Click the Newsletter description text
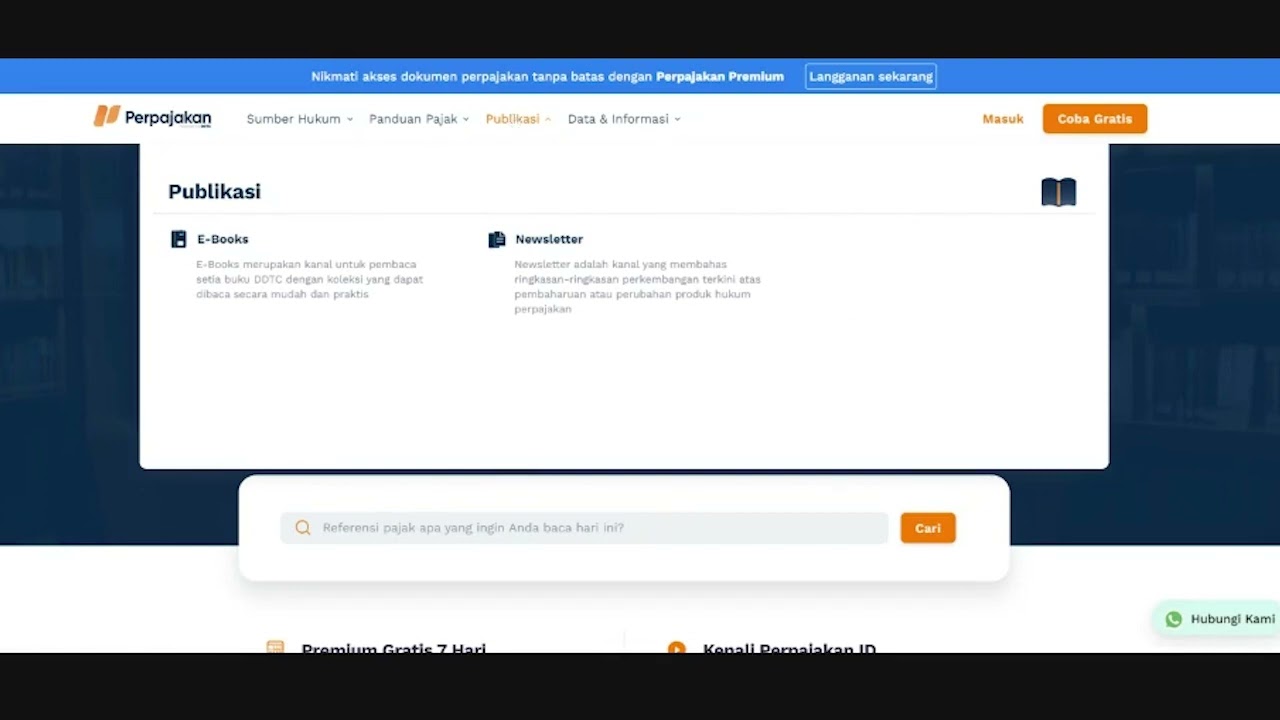This screenshot has width=1280, height=720. [637, 287]
